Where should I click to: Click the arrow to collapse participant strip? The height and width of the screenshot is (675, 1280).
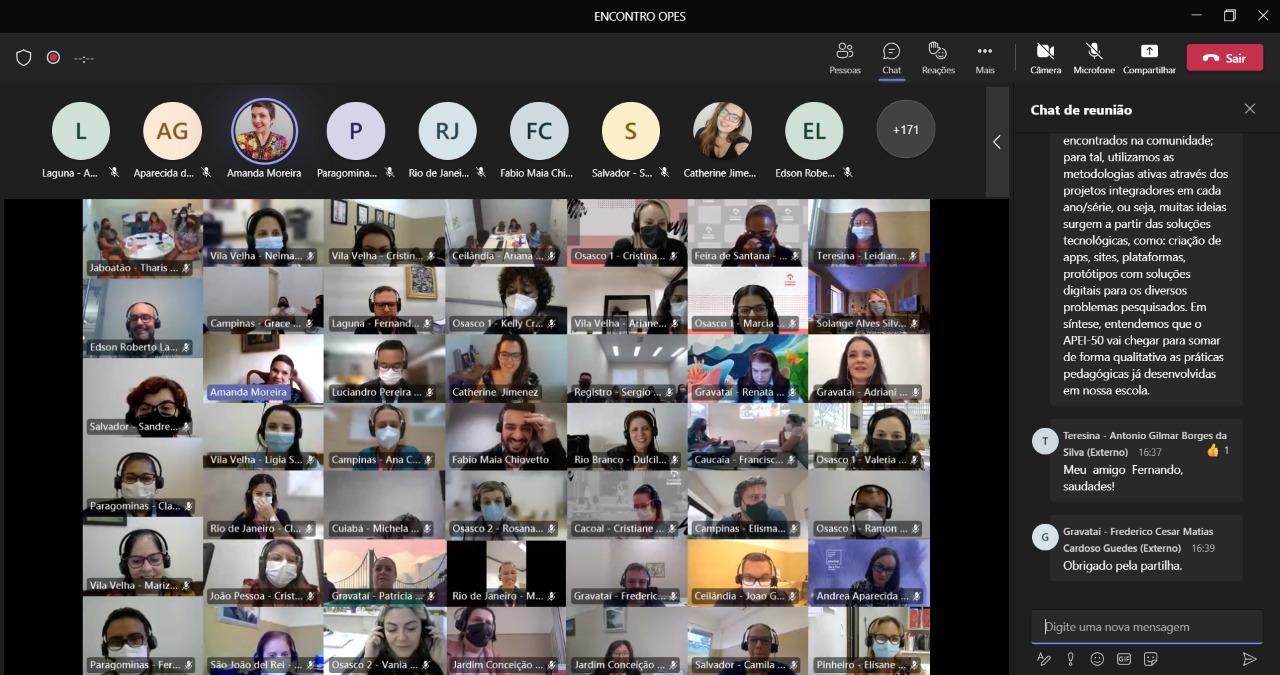(x=996, y=142)
